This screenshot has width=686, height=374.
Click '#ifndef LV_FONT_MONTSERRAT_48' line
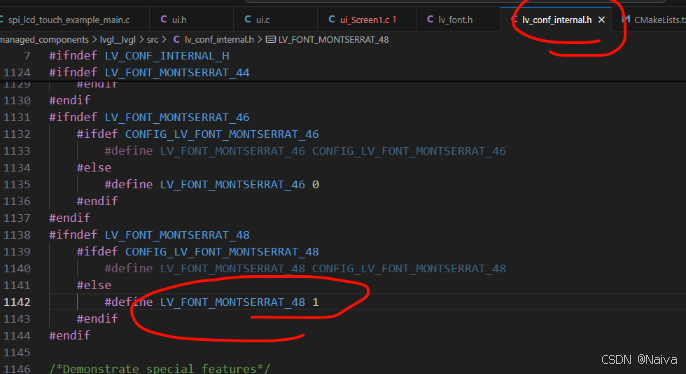(x=149, y=235)
